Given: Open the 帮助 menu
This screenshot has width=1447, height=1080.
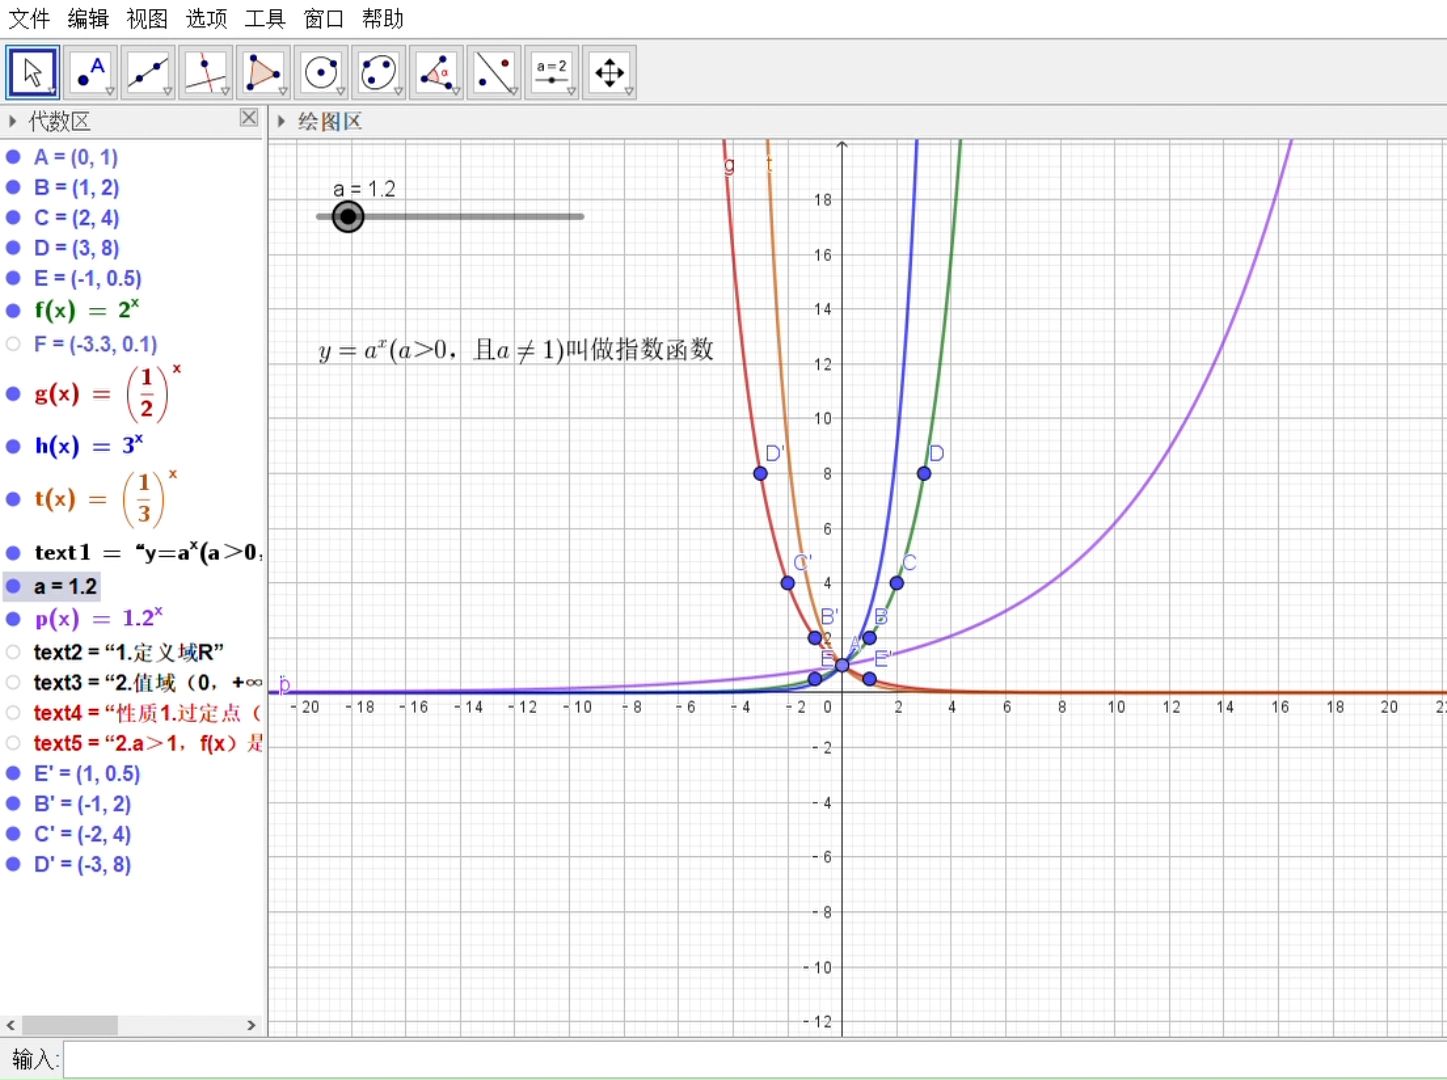Looking at the screenshot, I should (382, 18).
